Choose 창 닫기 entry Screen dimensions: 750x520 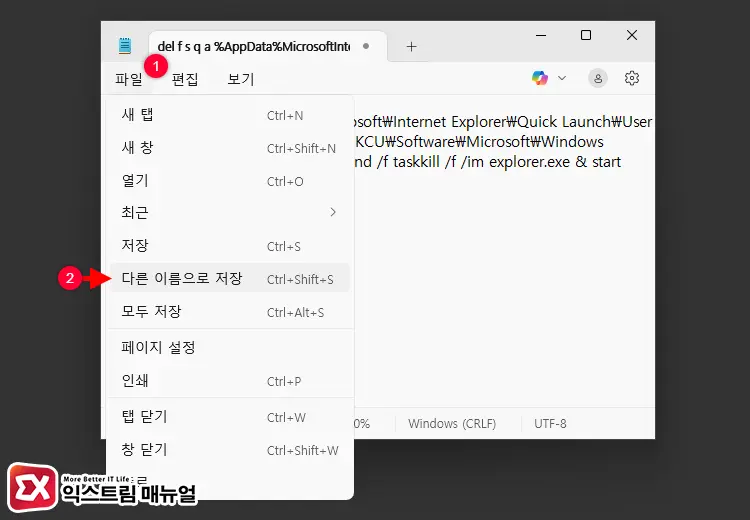pos(230,450)
